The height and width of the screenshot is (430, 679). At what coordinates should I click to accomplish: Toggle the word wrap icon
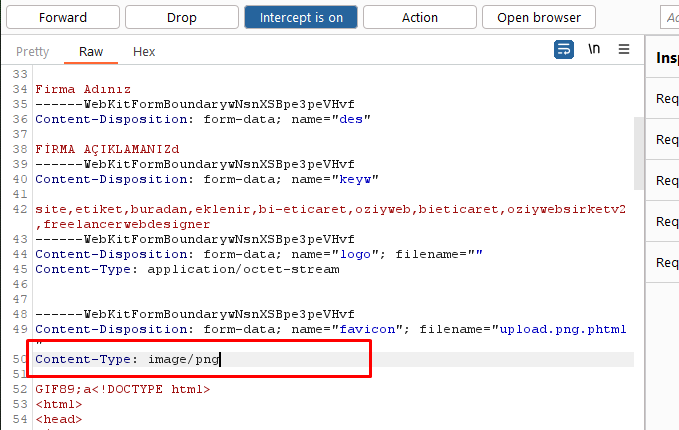click(x=564, y=49)
